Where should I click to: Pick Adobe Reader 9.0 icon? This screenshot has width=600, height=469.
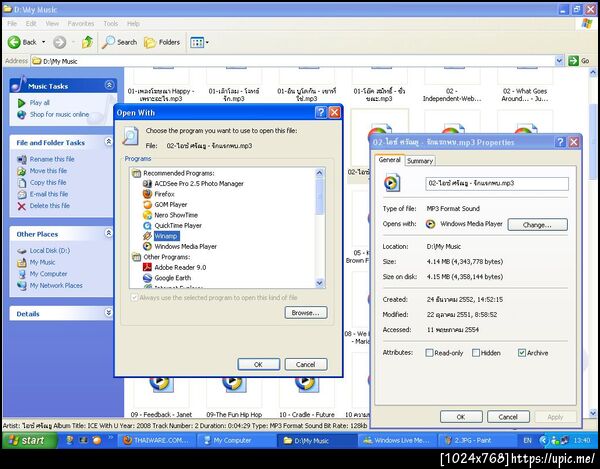[147, 267]
